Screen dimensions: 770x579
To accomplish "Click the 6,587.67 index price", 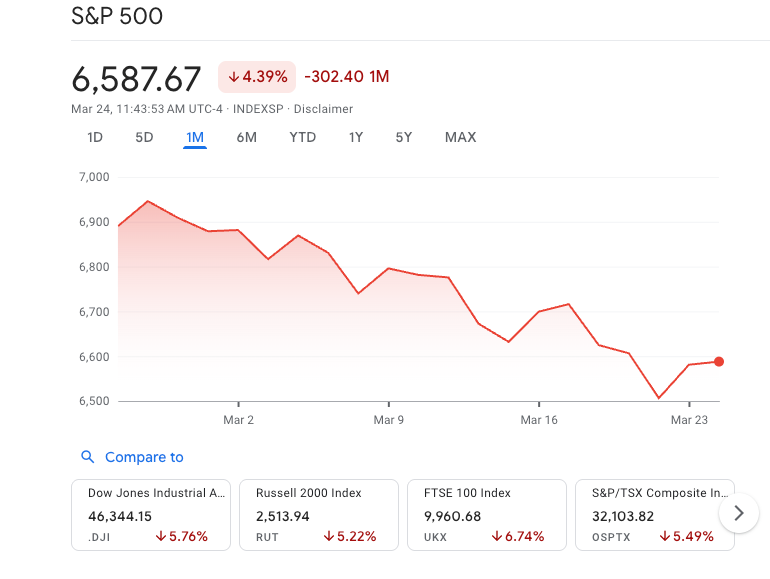I will coord(137,78).
